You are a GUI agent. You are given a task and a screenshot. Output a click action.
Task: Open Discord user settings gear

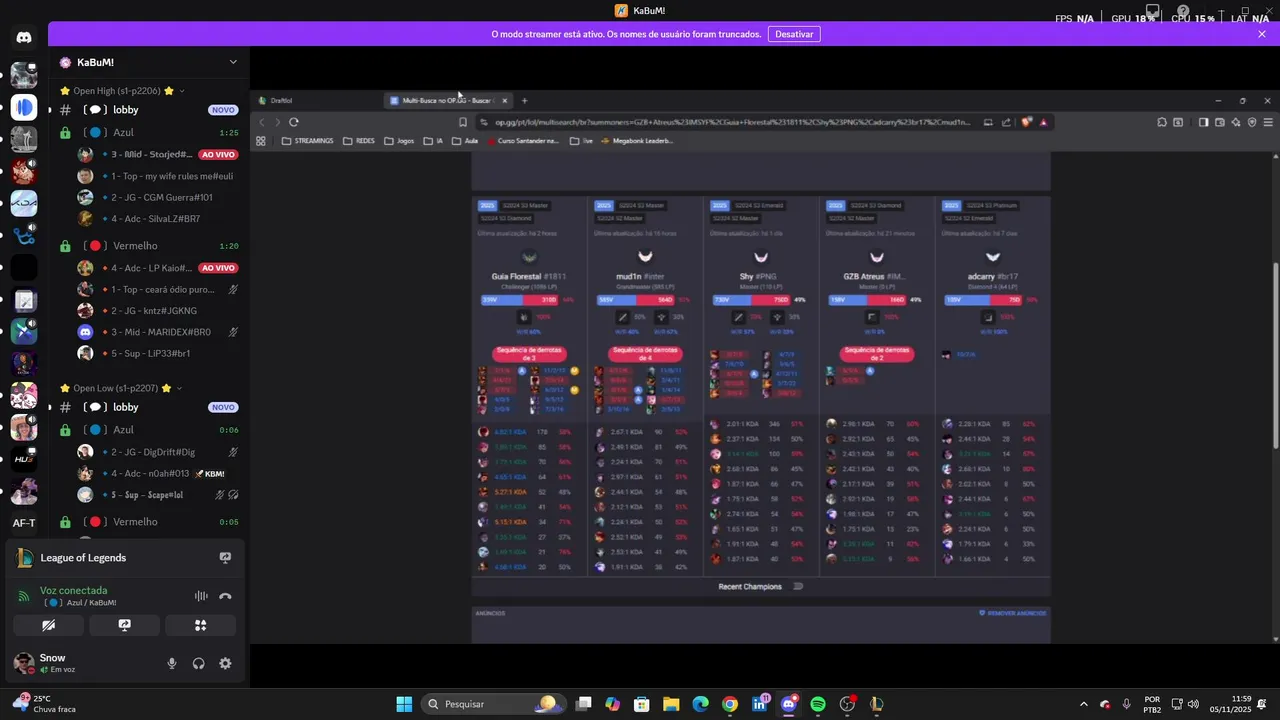[x=225, y=663]
